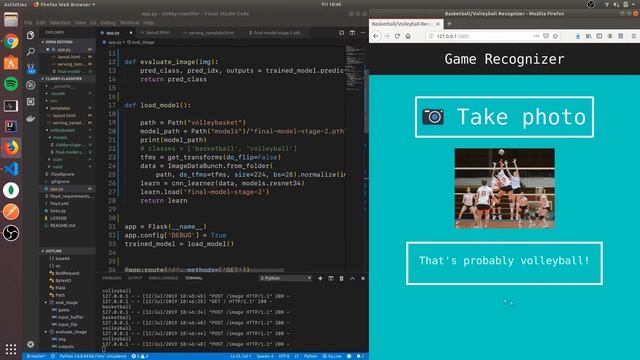This screenshot has height=360, width=640.
Task: Open the Problems panel tab
Action: tap(111, 278)
